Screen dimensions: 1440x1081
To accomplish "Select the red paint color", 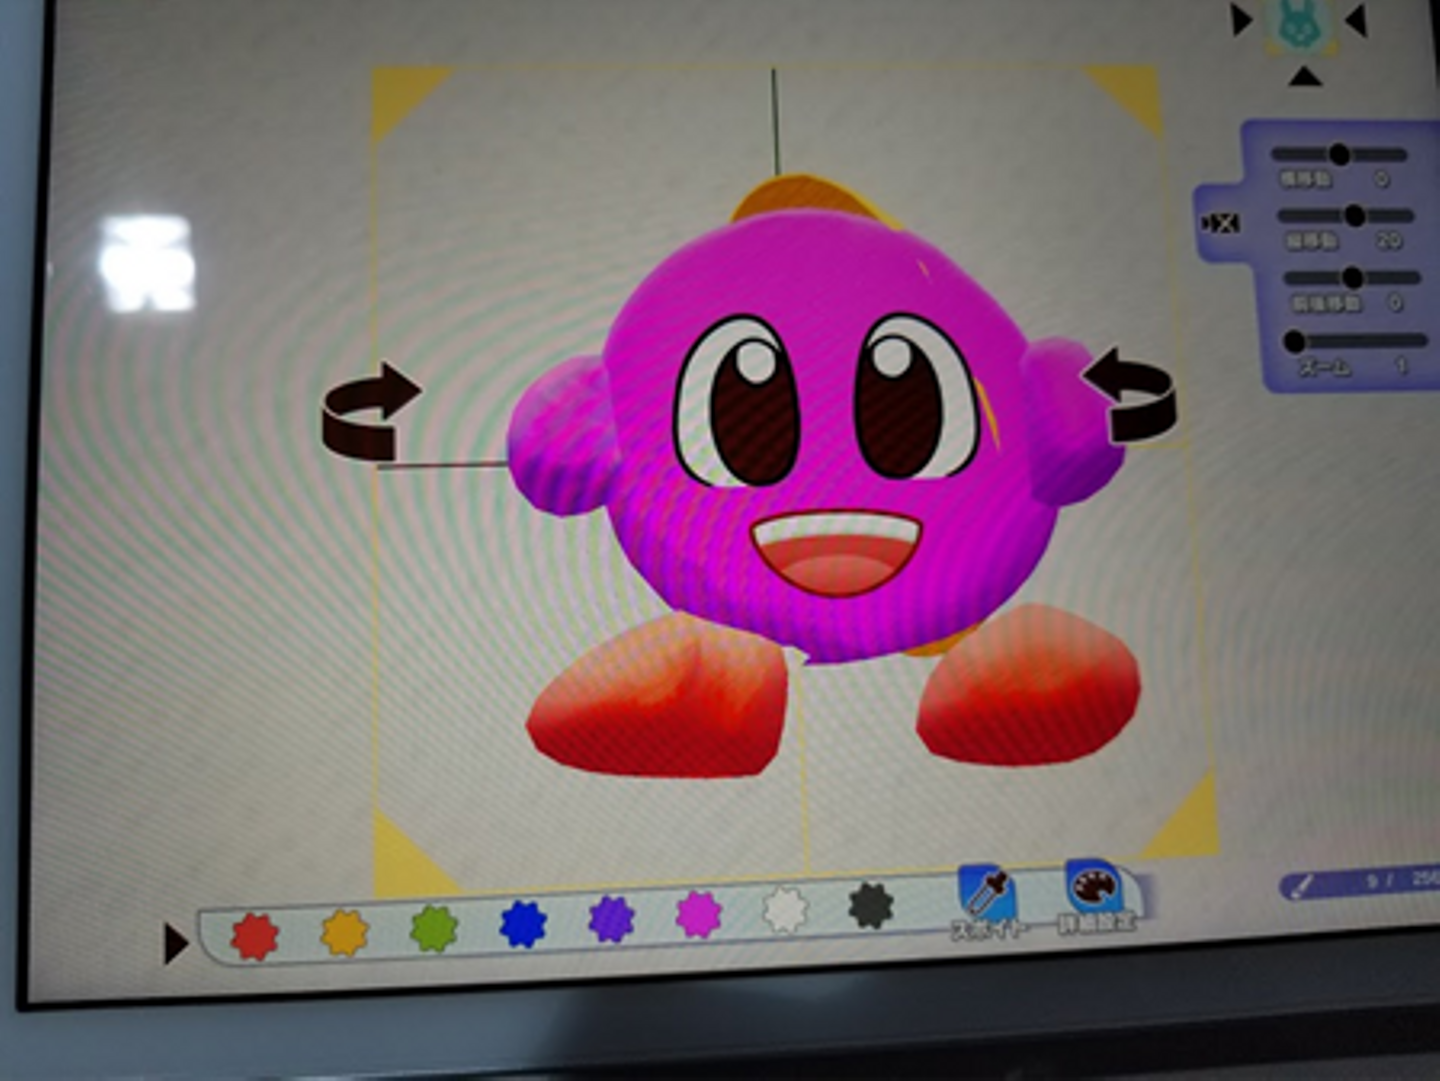I will [255, 936].
